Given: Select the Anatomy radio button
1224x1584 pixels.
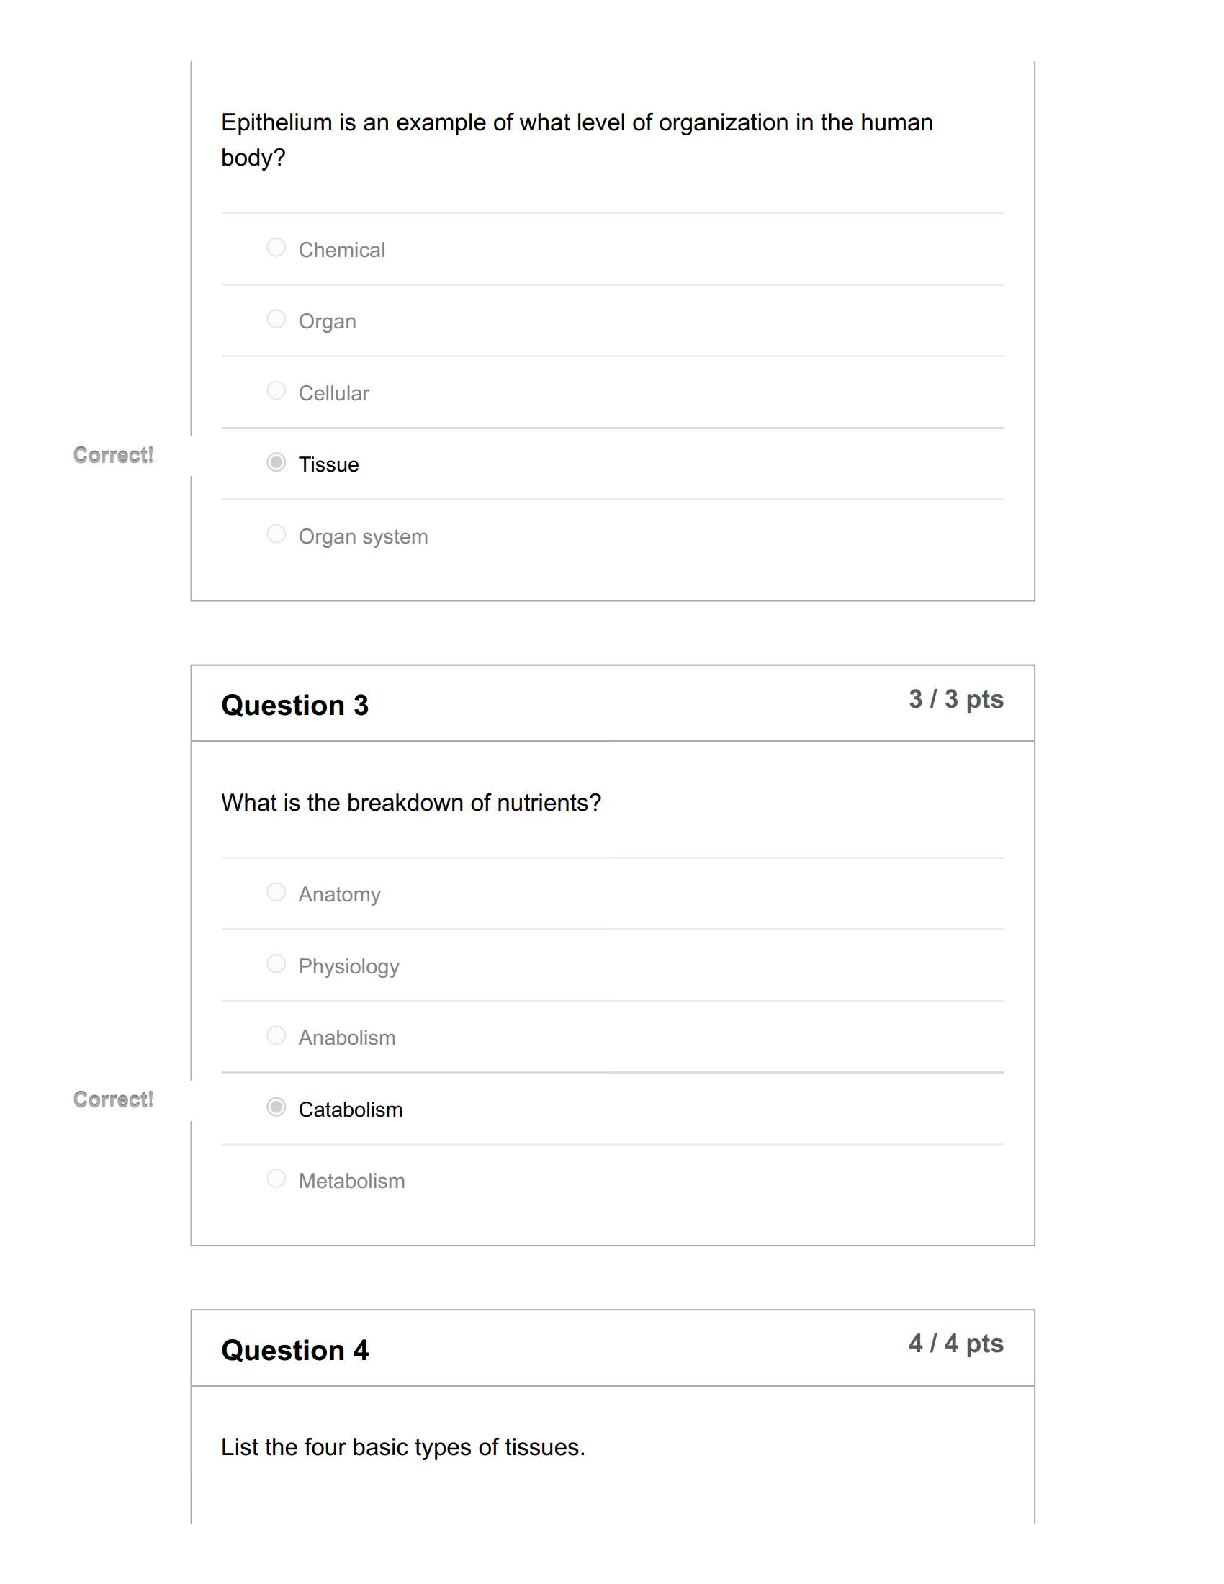Looking at the screenshot, I should (277, 892).
